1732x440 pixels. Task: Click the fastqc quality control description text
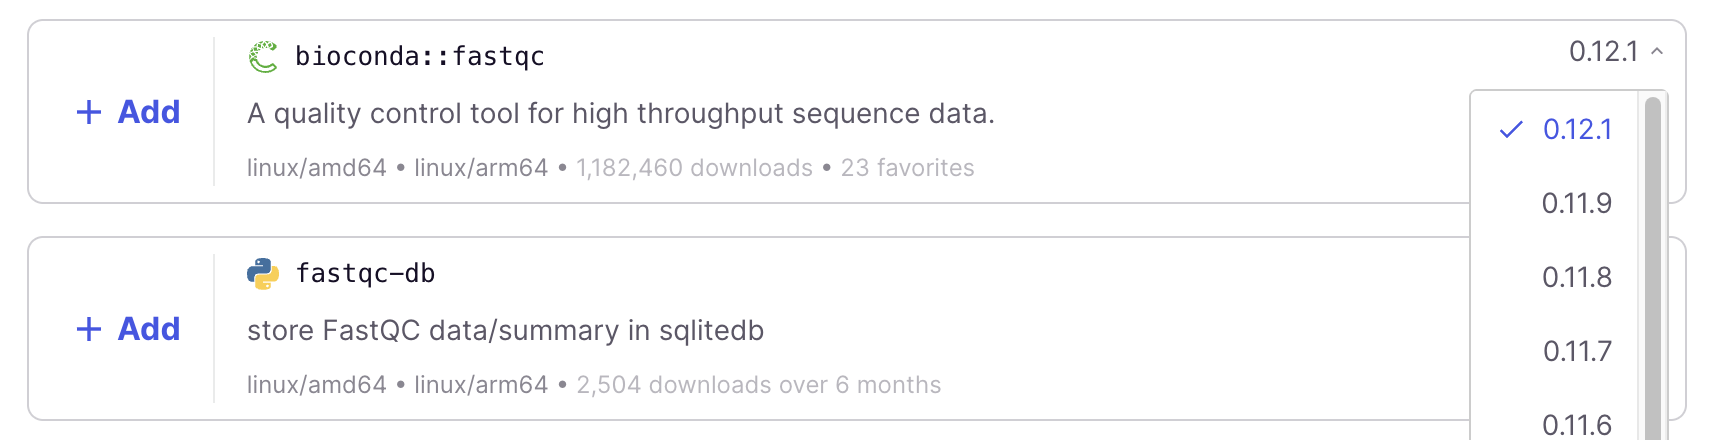621,114
